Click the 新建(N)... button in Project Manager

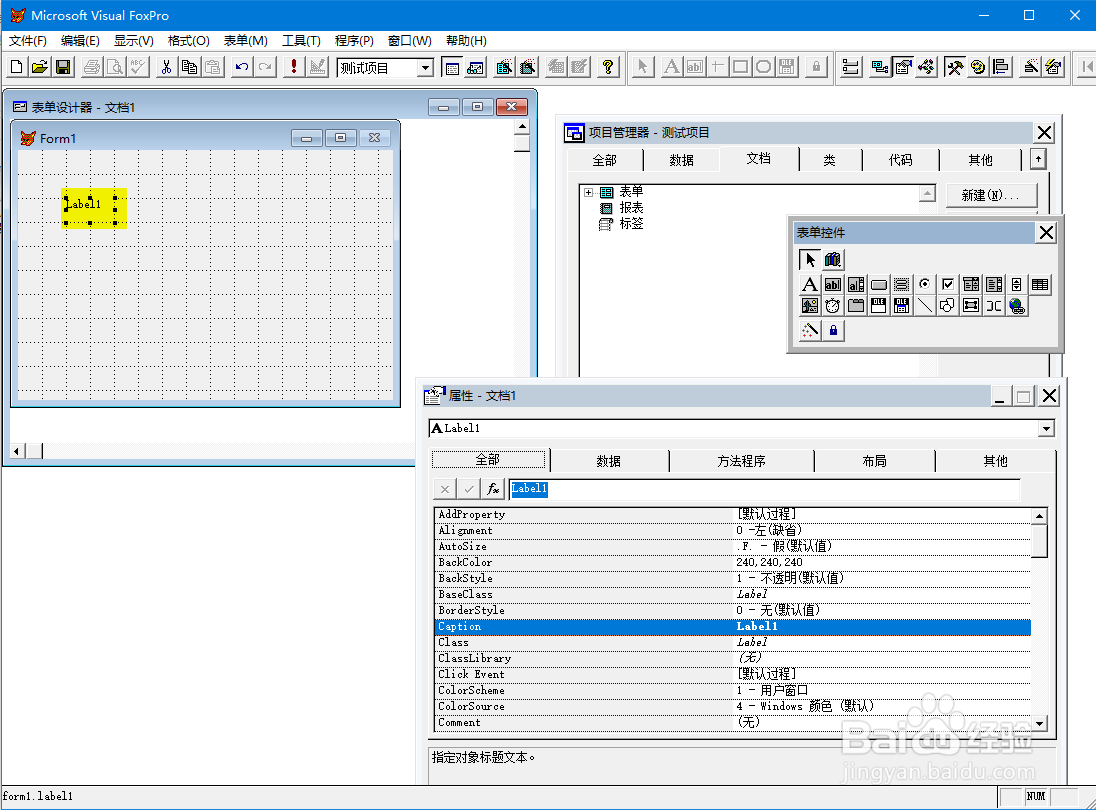[991, 195]
